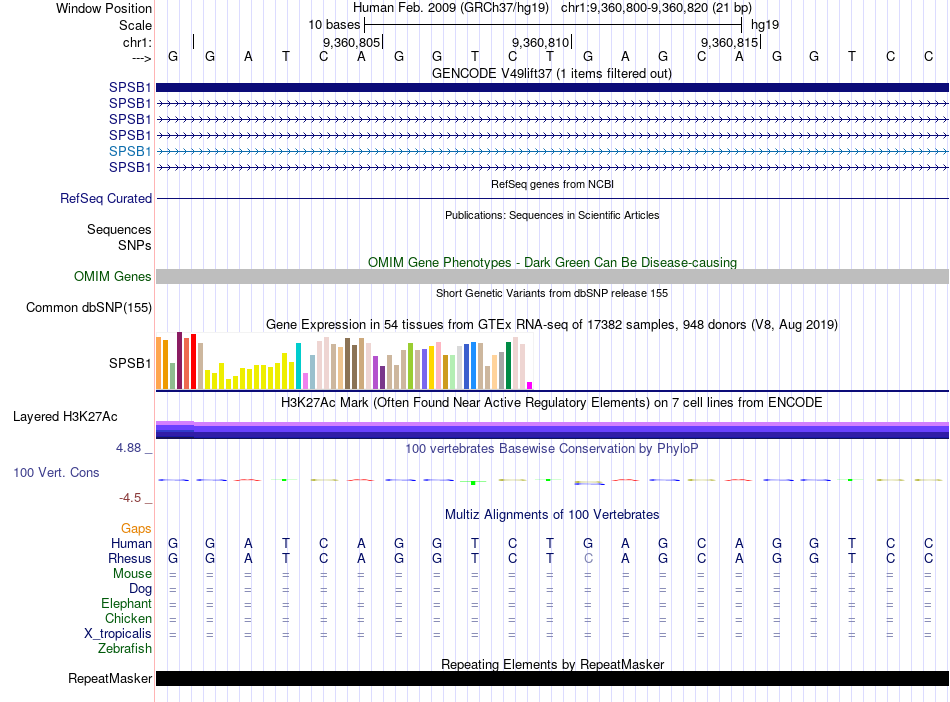Screen dimensions: 950x702
Task: Click the Rhesus alignment row label
Action: pyautogui.click(x=130, y=558)
